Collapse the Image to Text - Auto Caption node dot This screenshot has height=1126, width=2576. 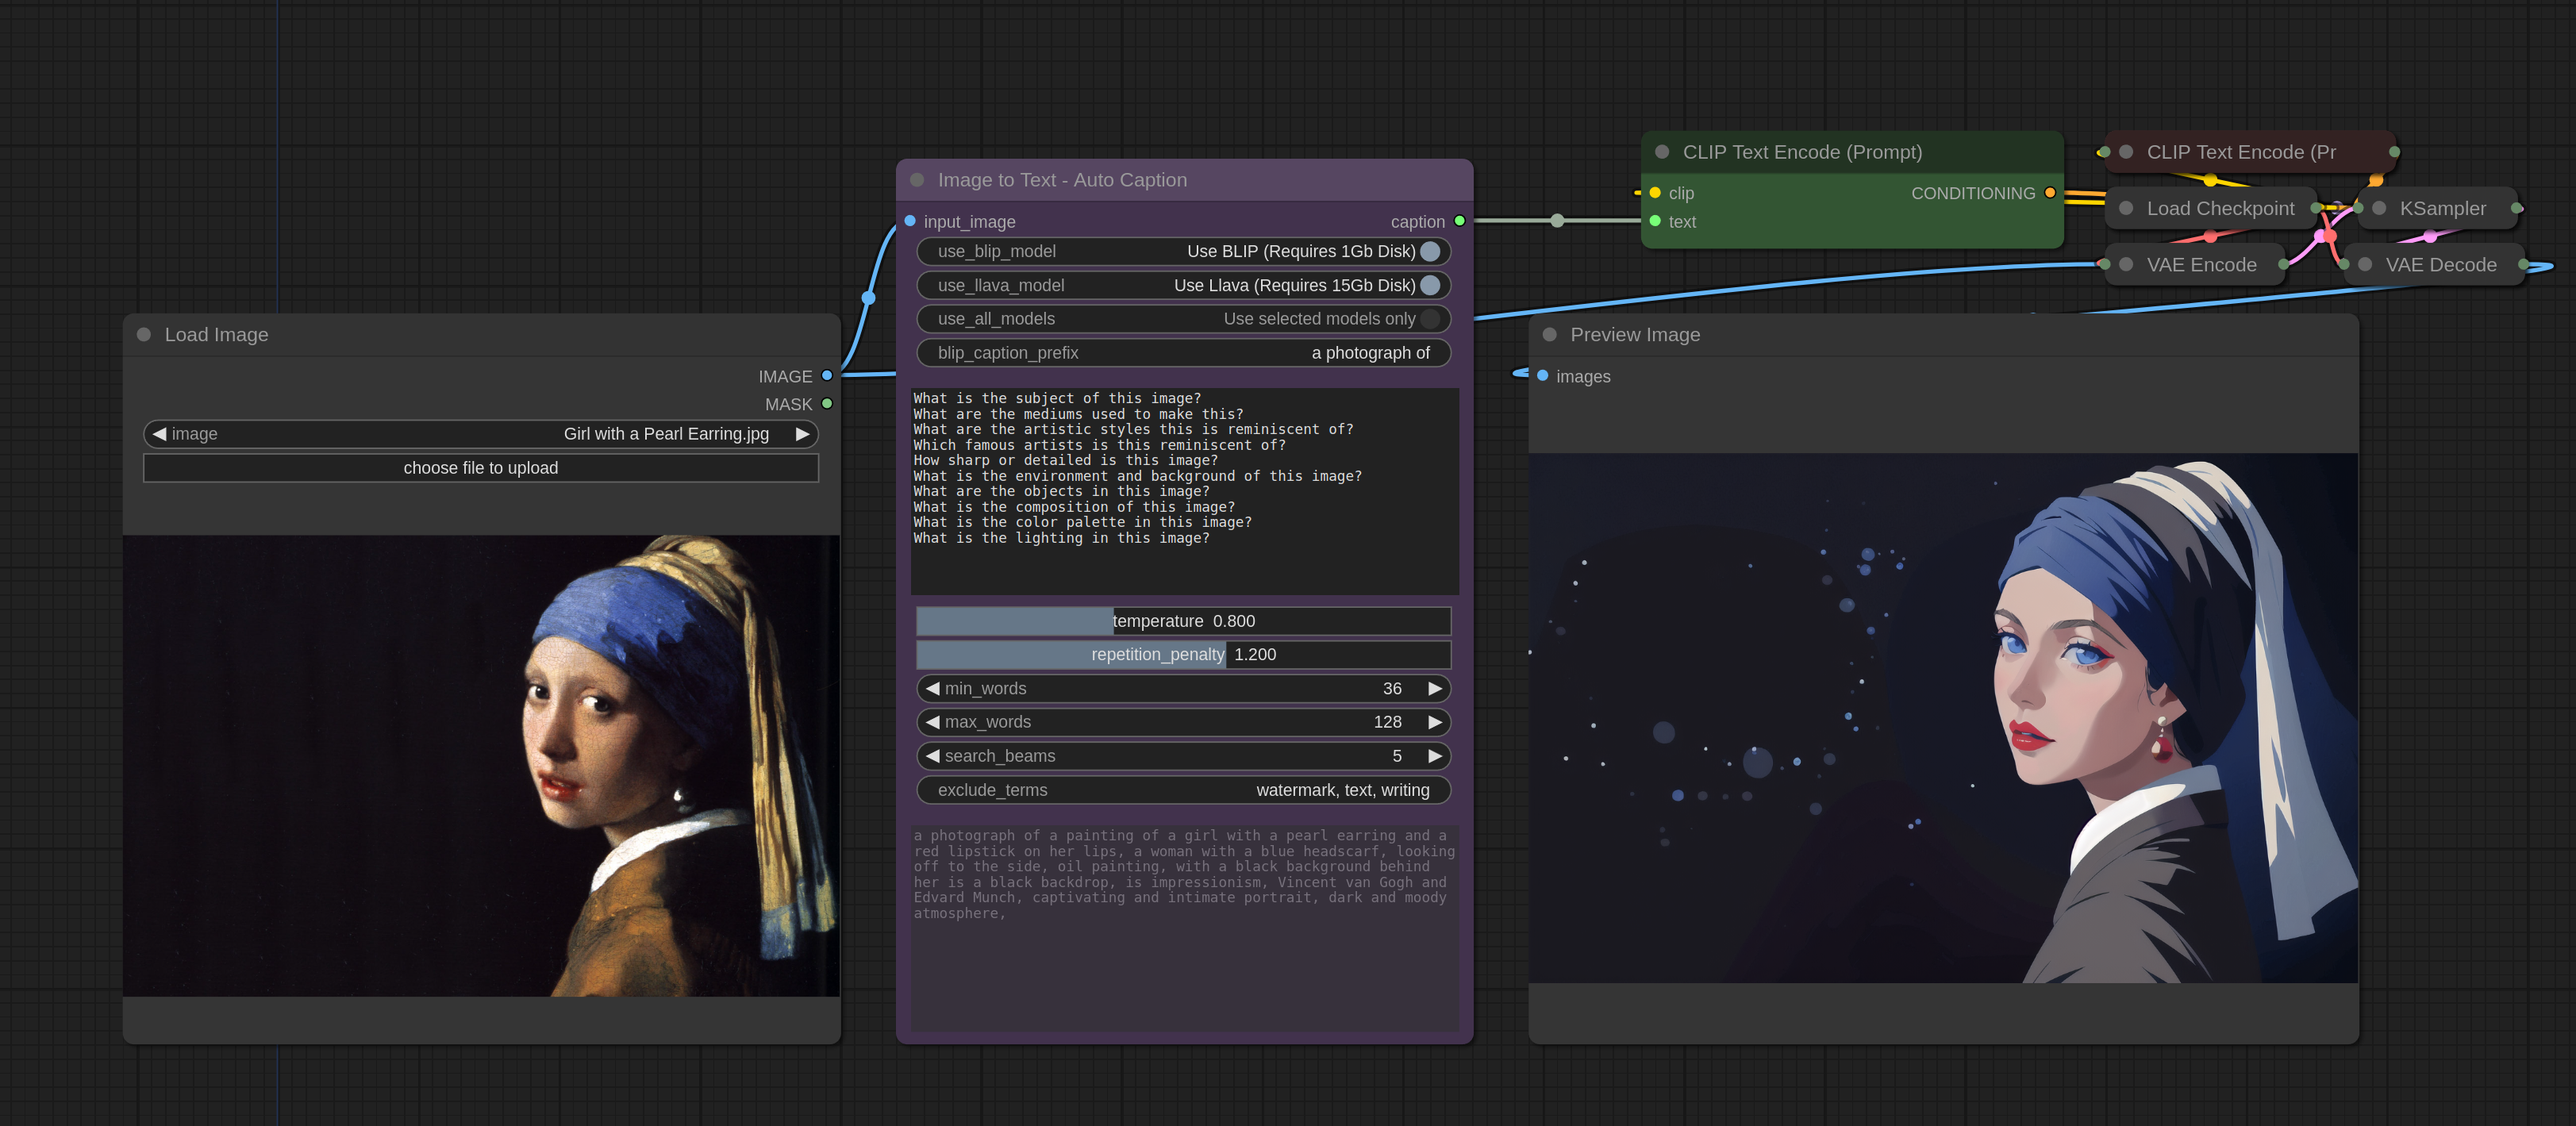tap(917, 180)
